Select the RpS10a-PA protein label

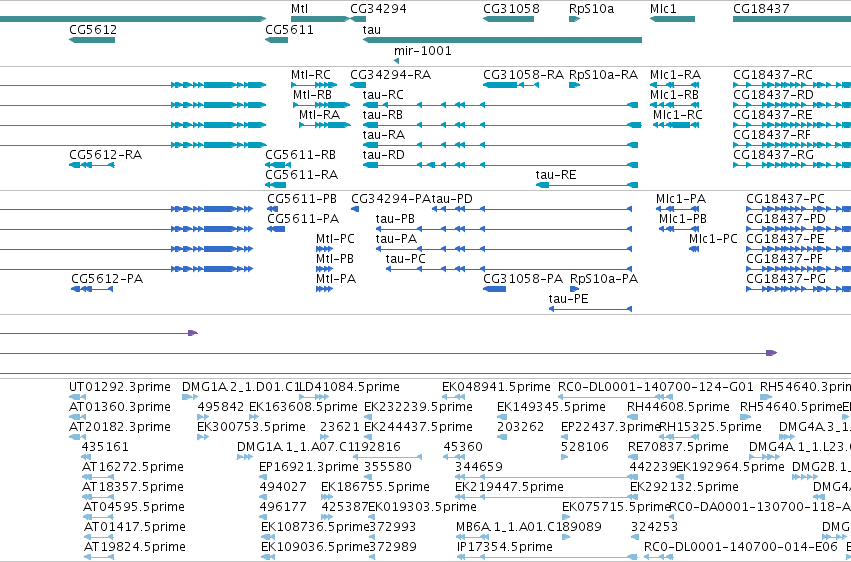point(604,279)
